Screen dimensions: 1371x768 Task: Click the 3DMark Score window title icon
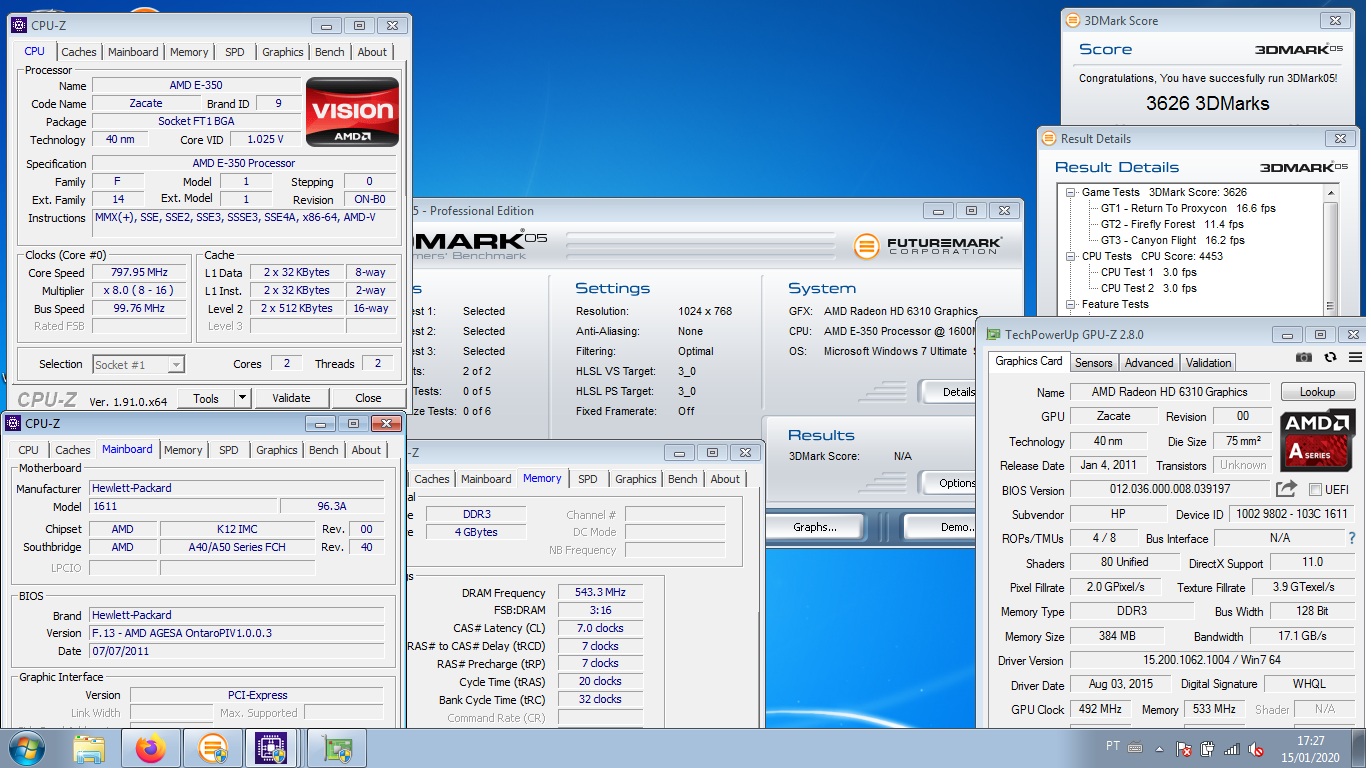1073,20
